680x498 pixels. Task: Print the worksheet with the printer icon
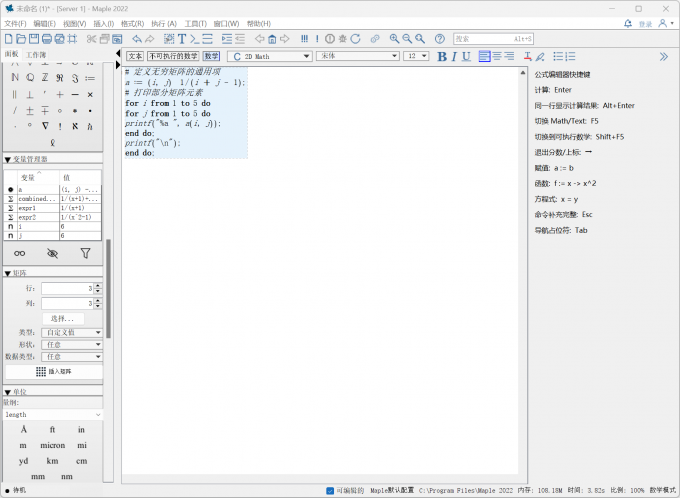coord(47,39)
